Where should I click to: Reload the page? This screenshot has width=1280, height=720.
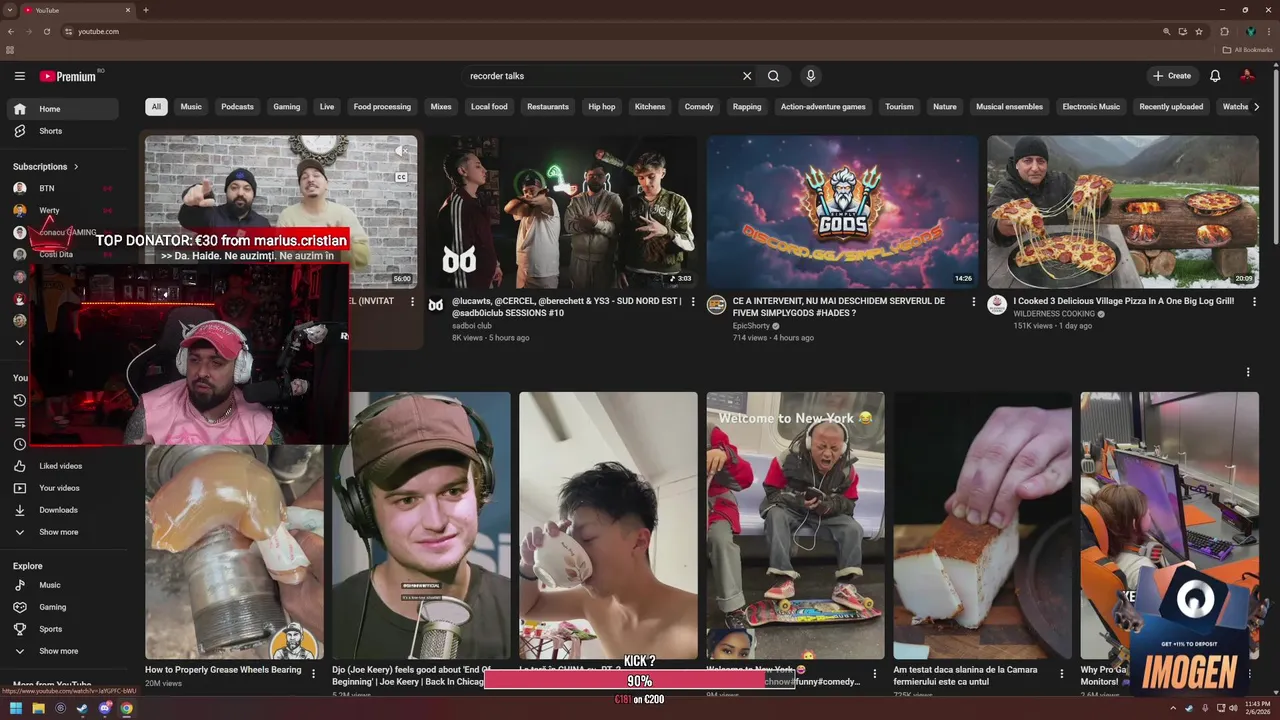(x=46, y=31)
